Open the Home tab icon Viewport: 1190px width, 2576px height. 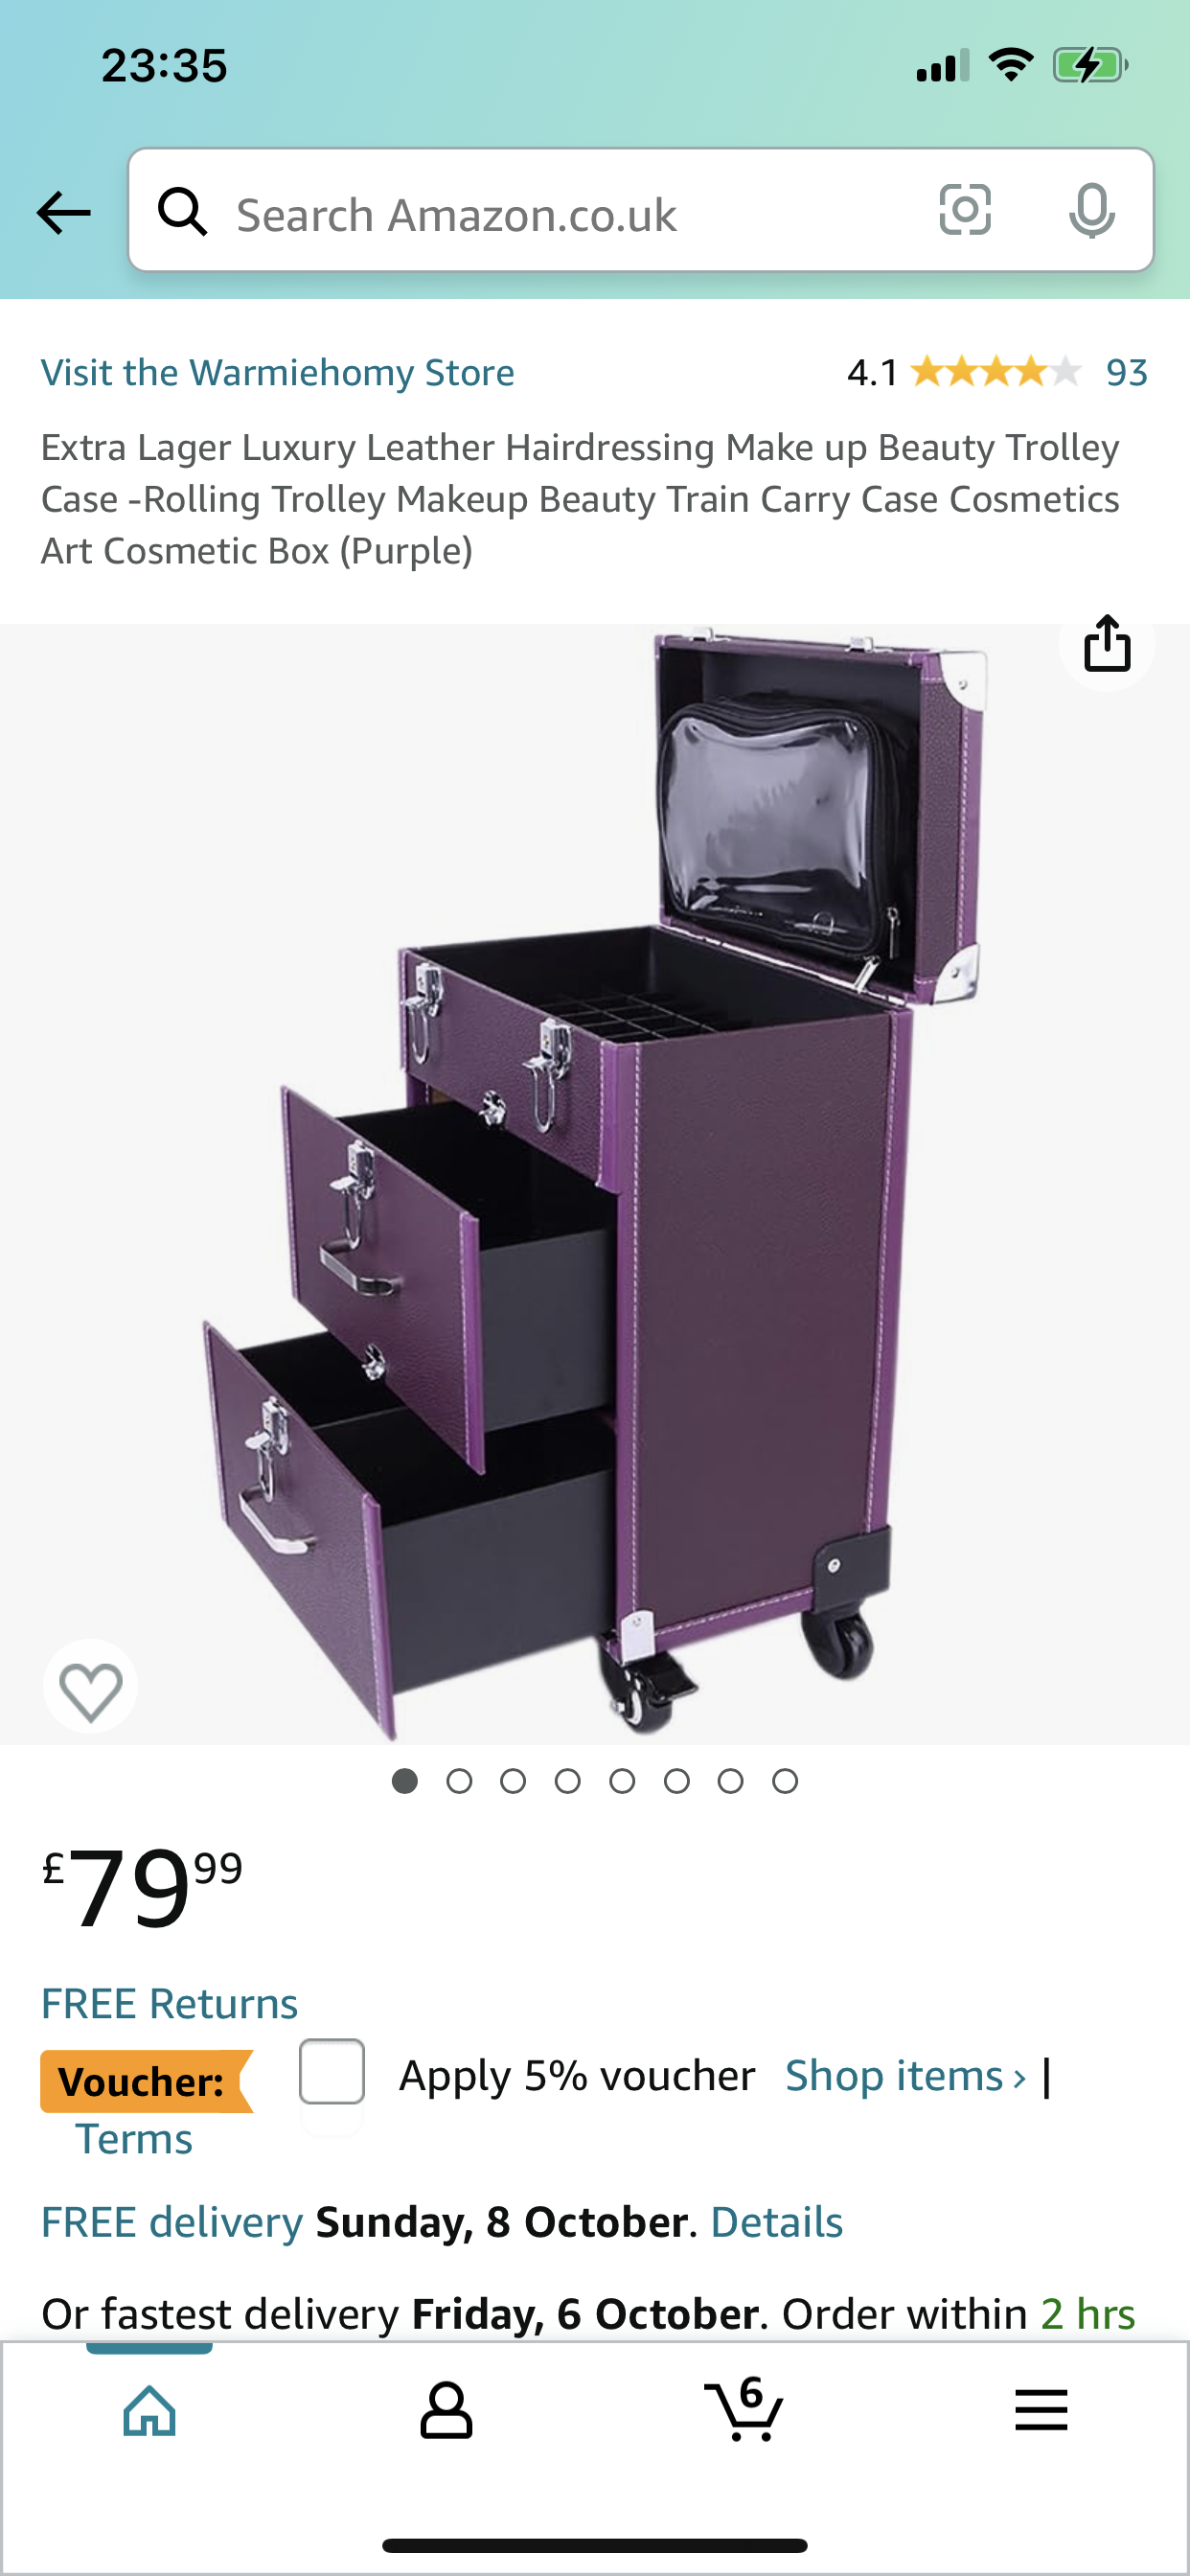(x=149, y=2411)
